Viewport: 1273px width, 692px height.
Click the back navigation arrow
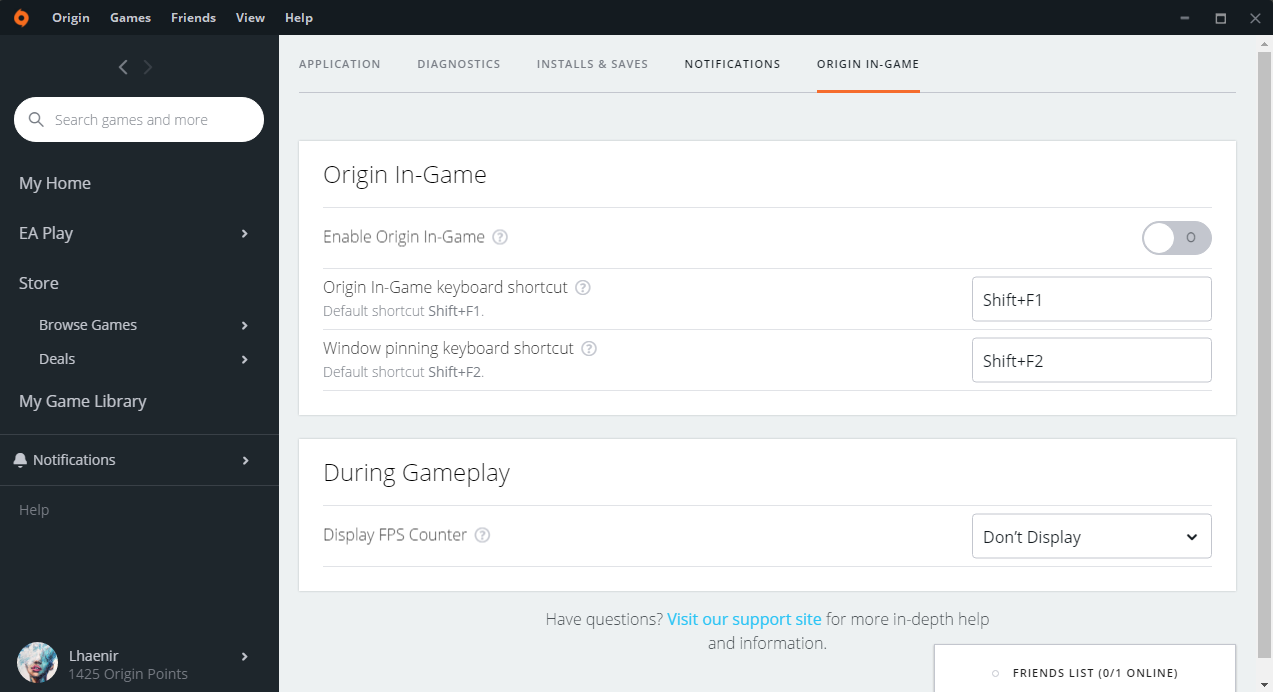123,67
